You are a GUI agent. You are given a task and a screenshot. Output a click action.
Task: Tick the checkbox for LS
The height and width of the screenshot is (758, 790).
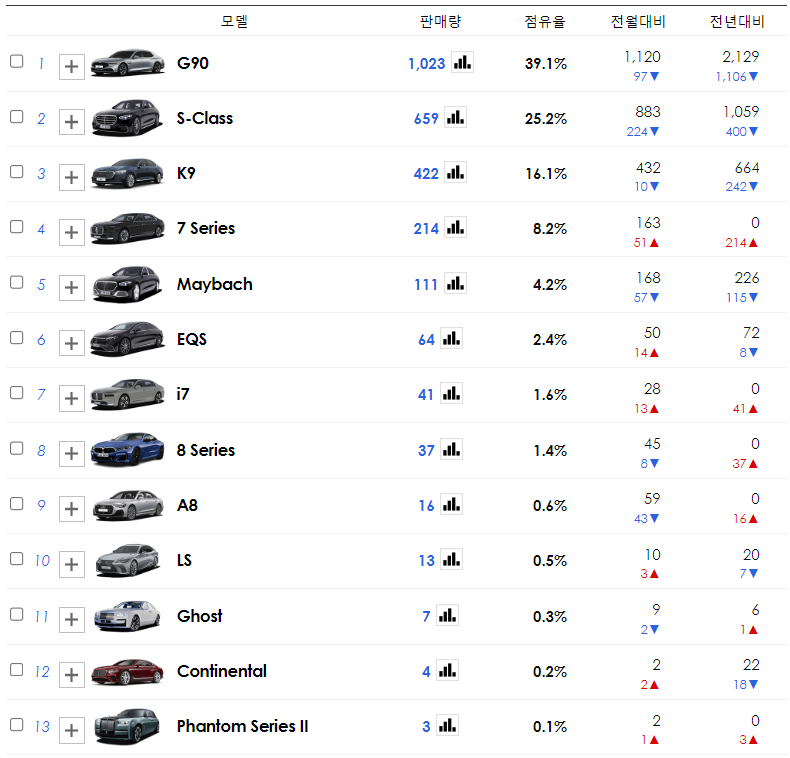[x=17, y=558]
